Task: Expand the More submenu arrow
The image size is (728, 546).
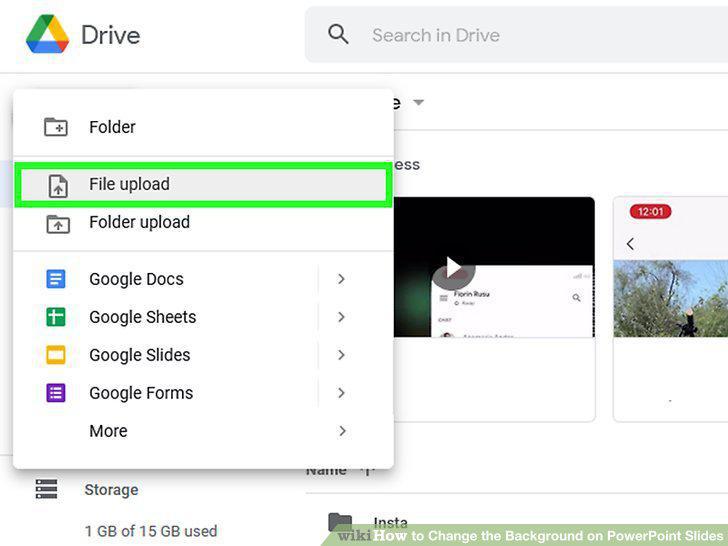Action: click(x=342, y=431)
